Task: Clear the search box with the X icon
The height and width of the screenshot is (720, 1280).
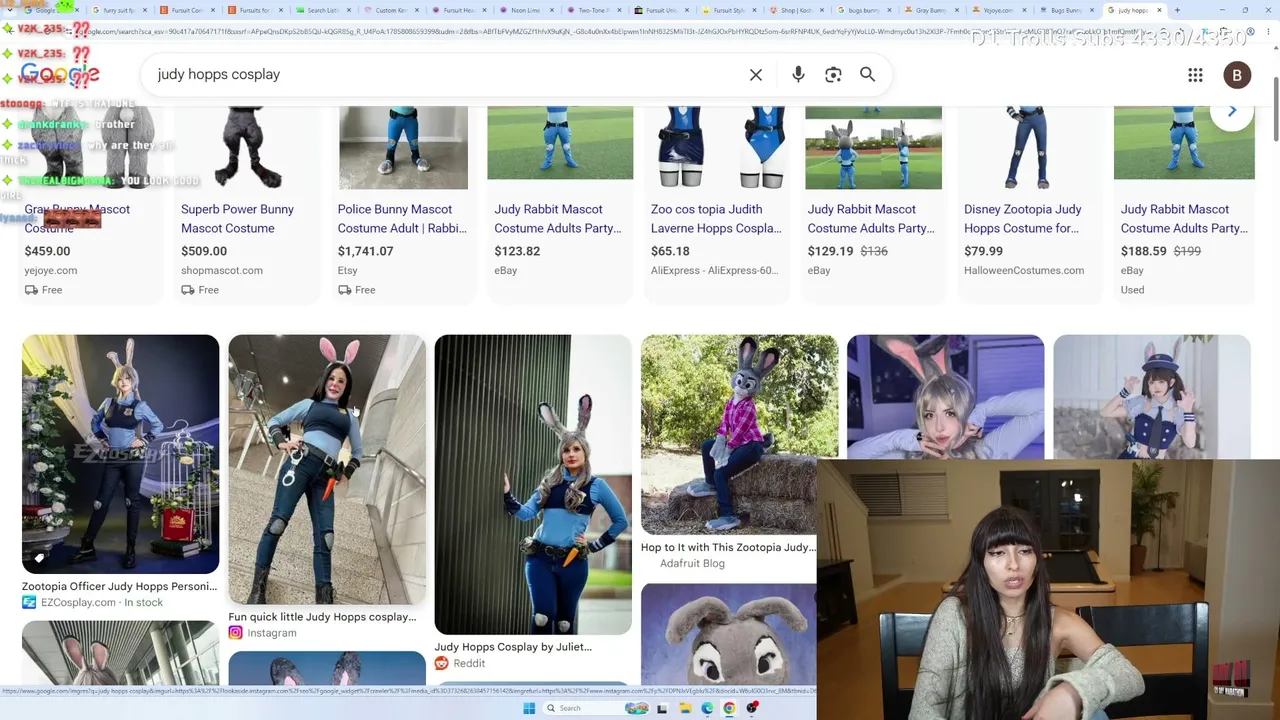Action: point(756,75)
